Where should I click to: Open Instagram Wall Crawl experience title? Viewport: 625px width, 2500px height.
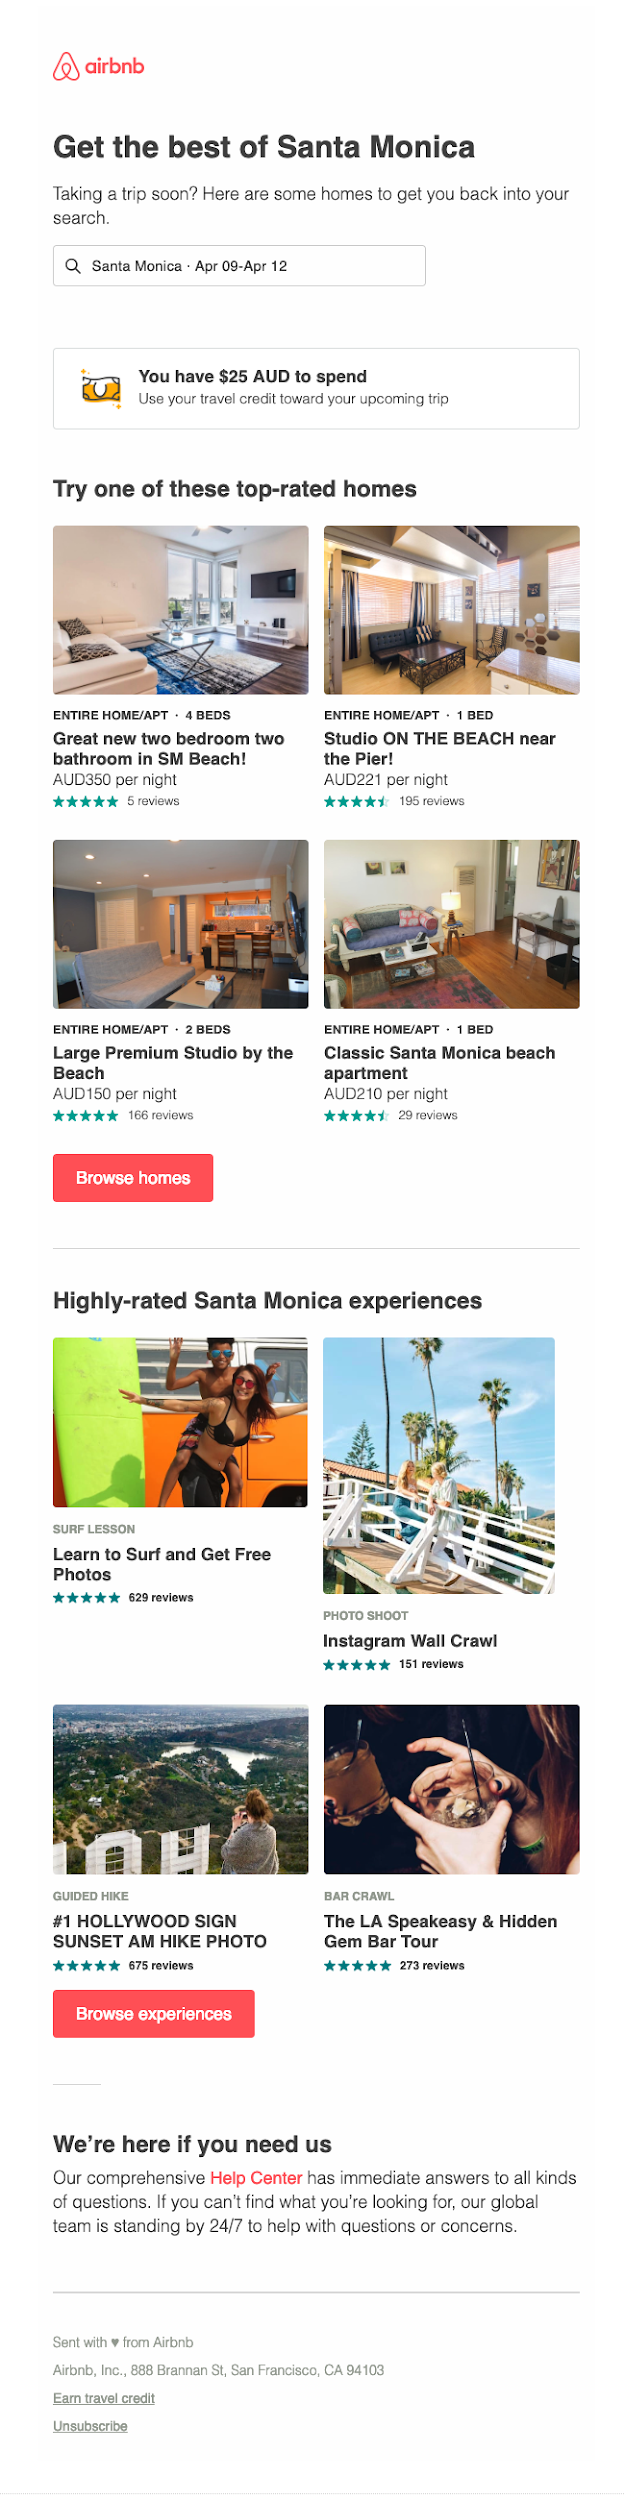[410, 1641]
